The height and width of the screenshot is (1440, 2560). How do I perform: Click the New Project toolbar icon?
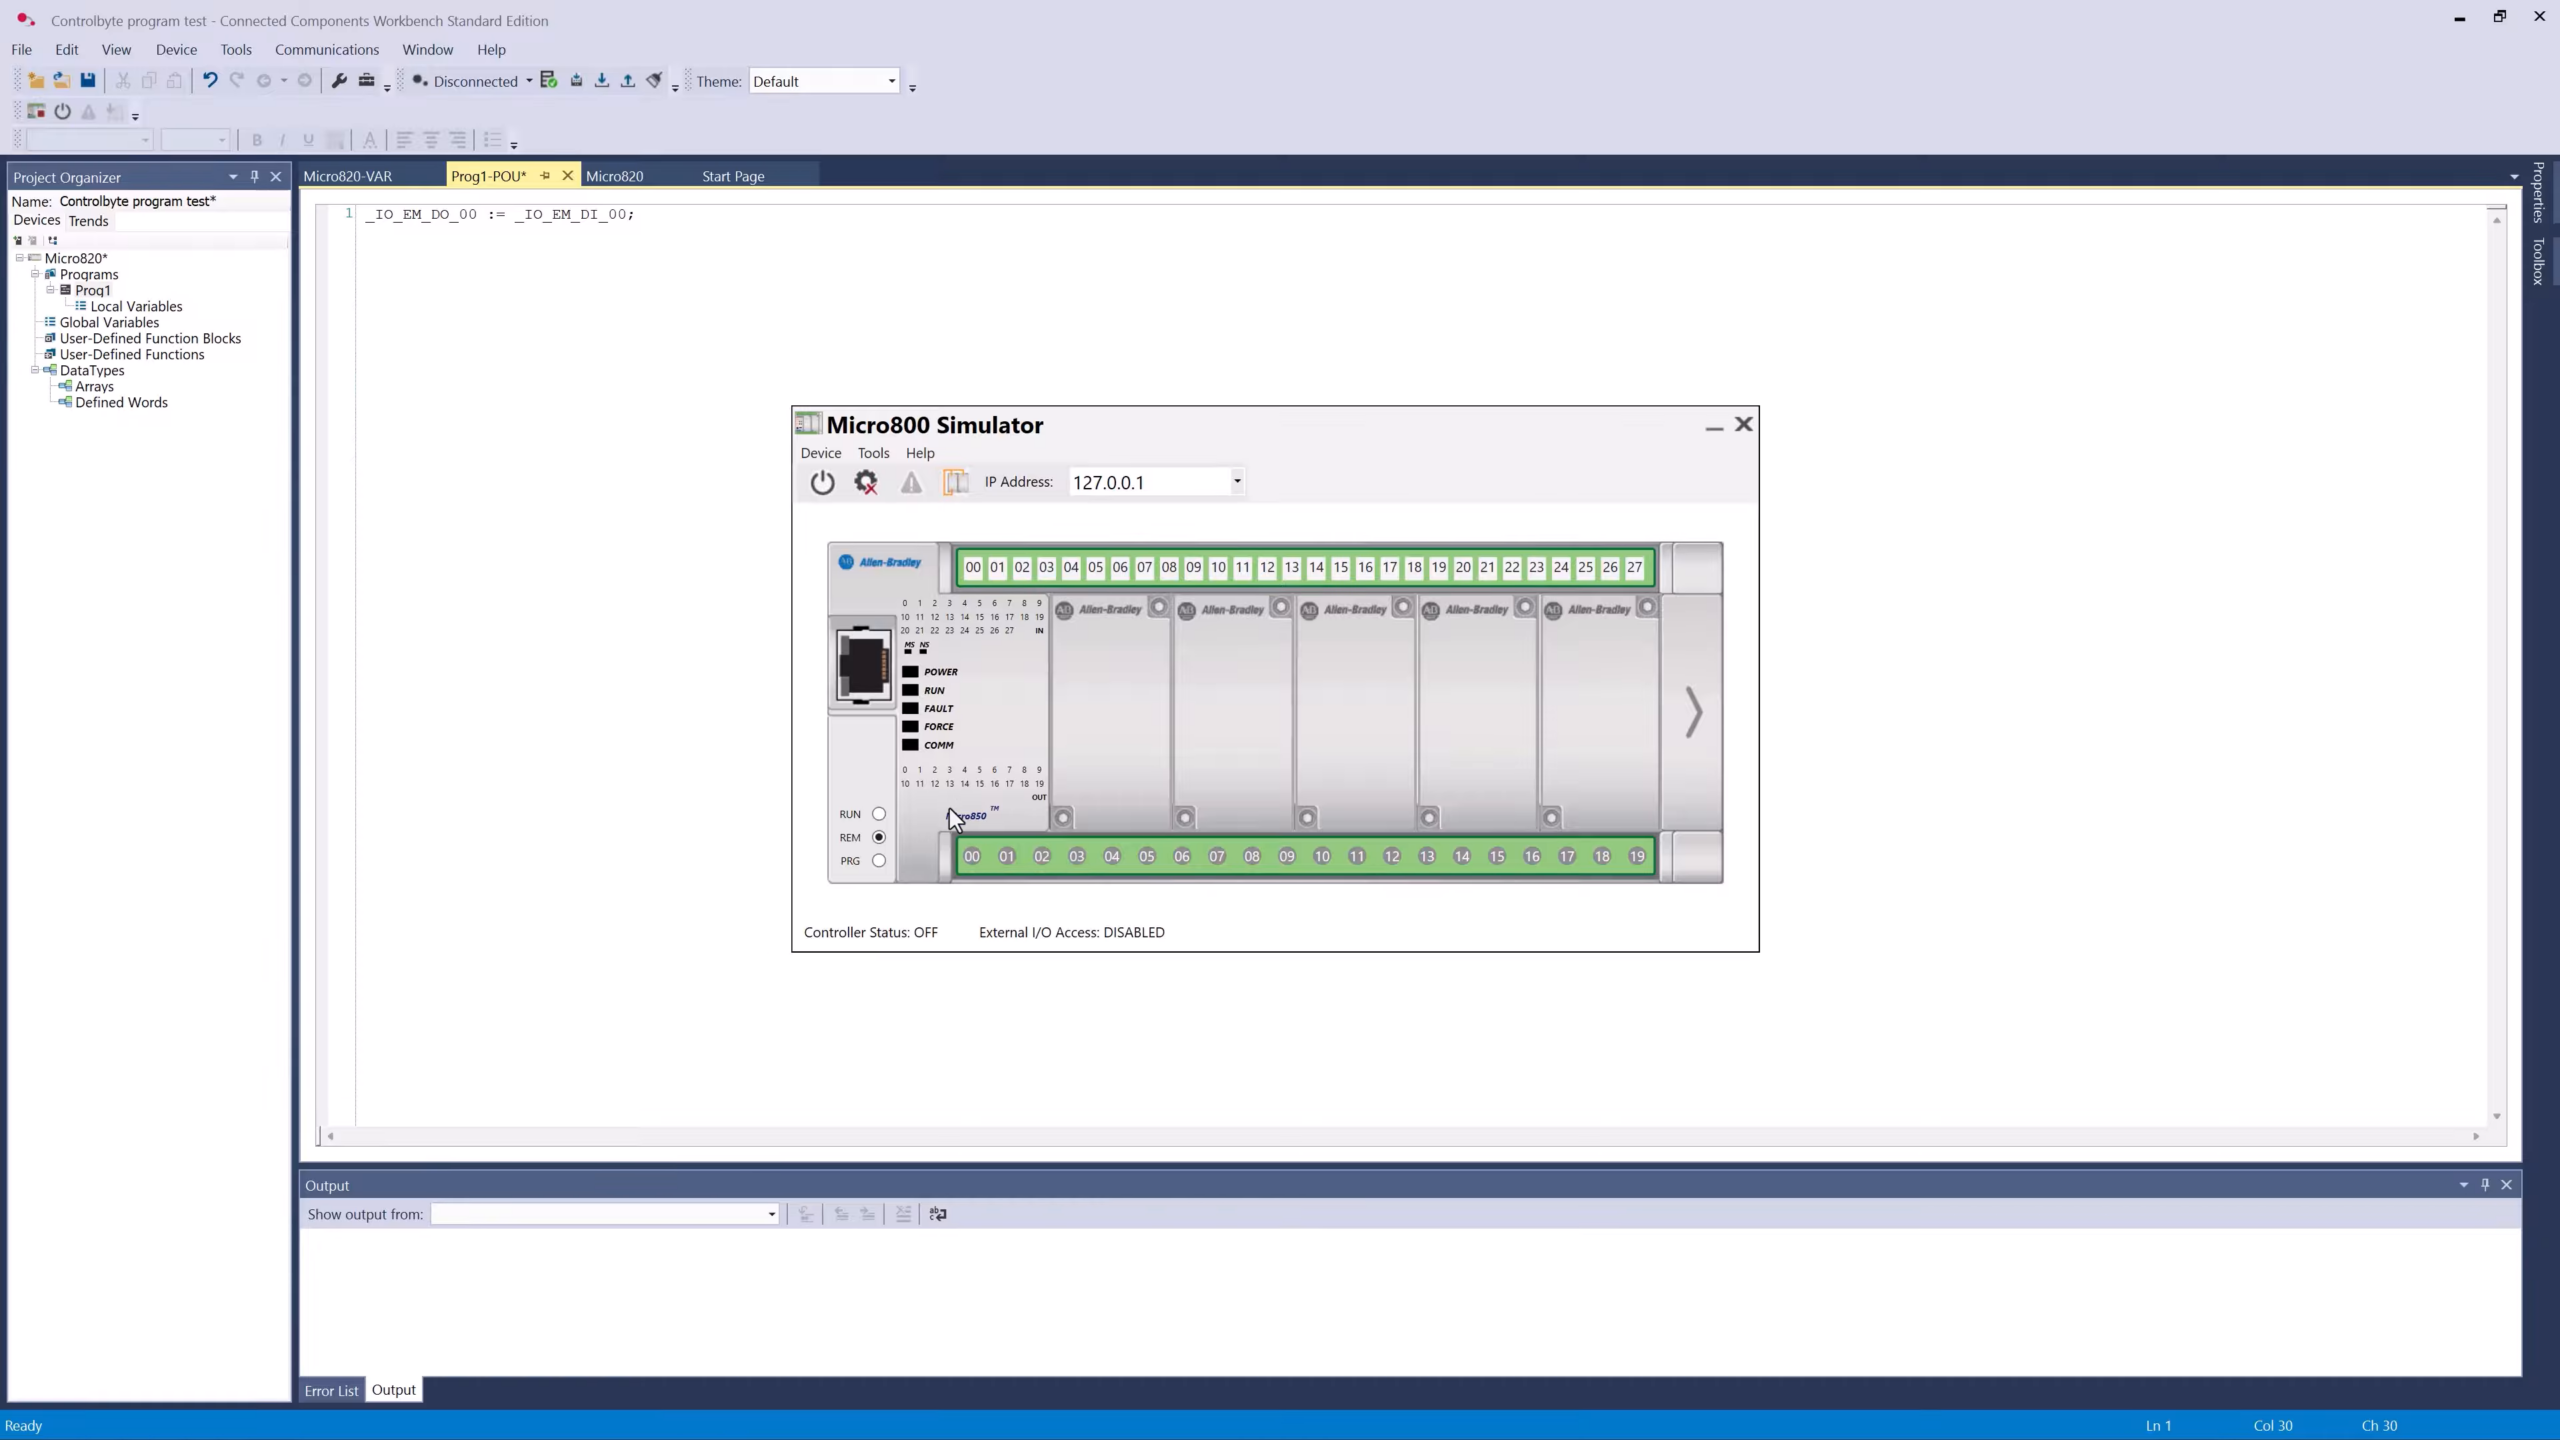[x=36, y=81]
